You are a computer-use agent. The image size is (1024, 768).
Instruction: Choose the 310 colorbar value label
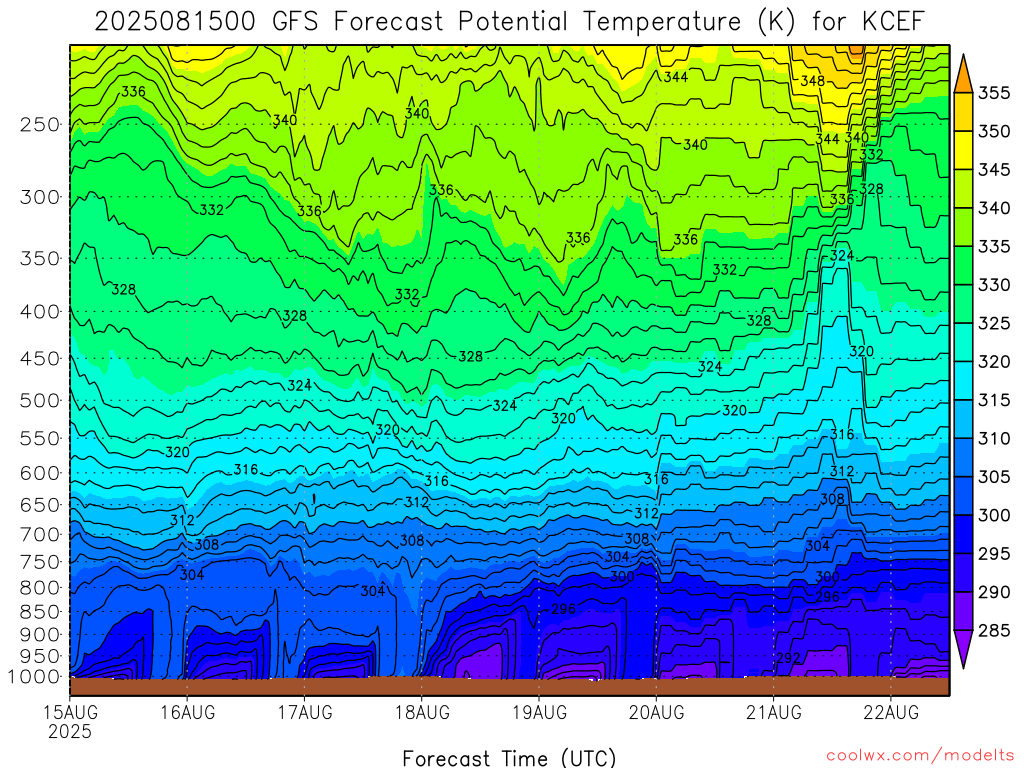(994, 439)
